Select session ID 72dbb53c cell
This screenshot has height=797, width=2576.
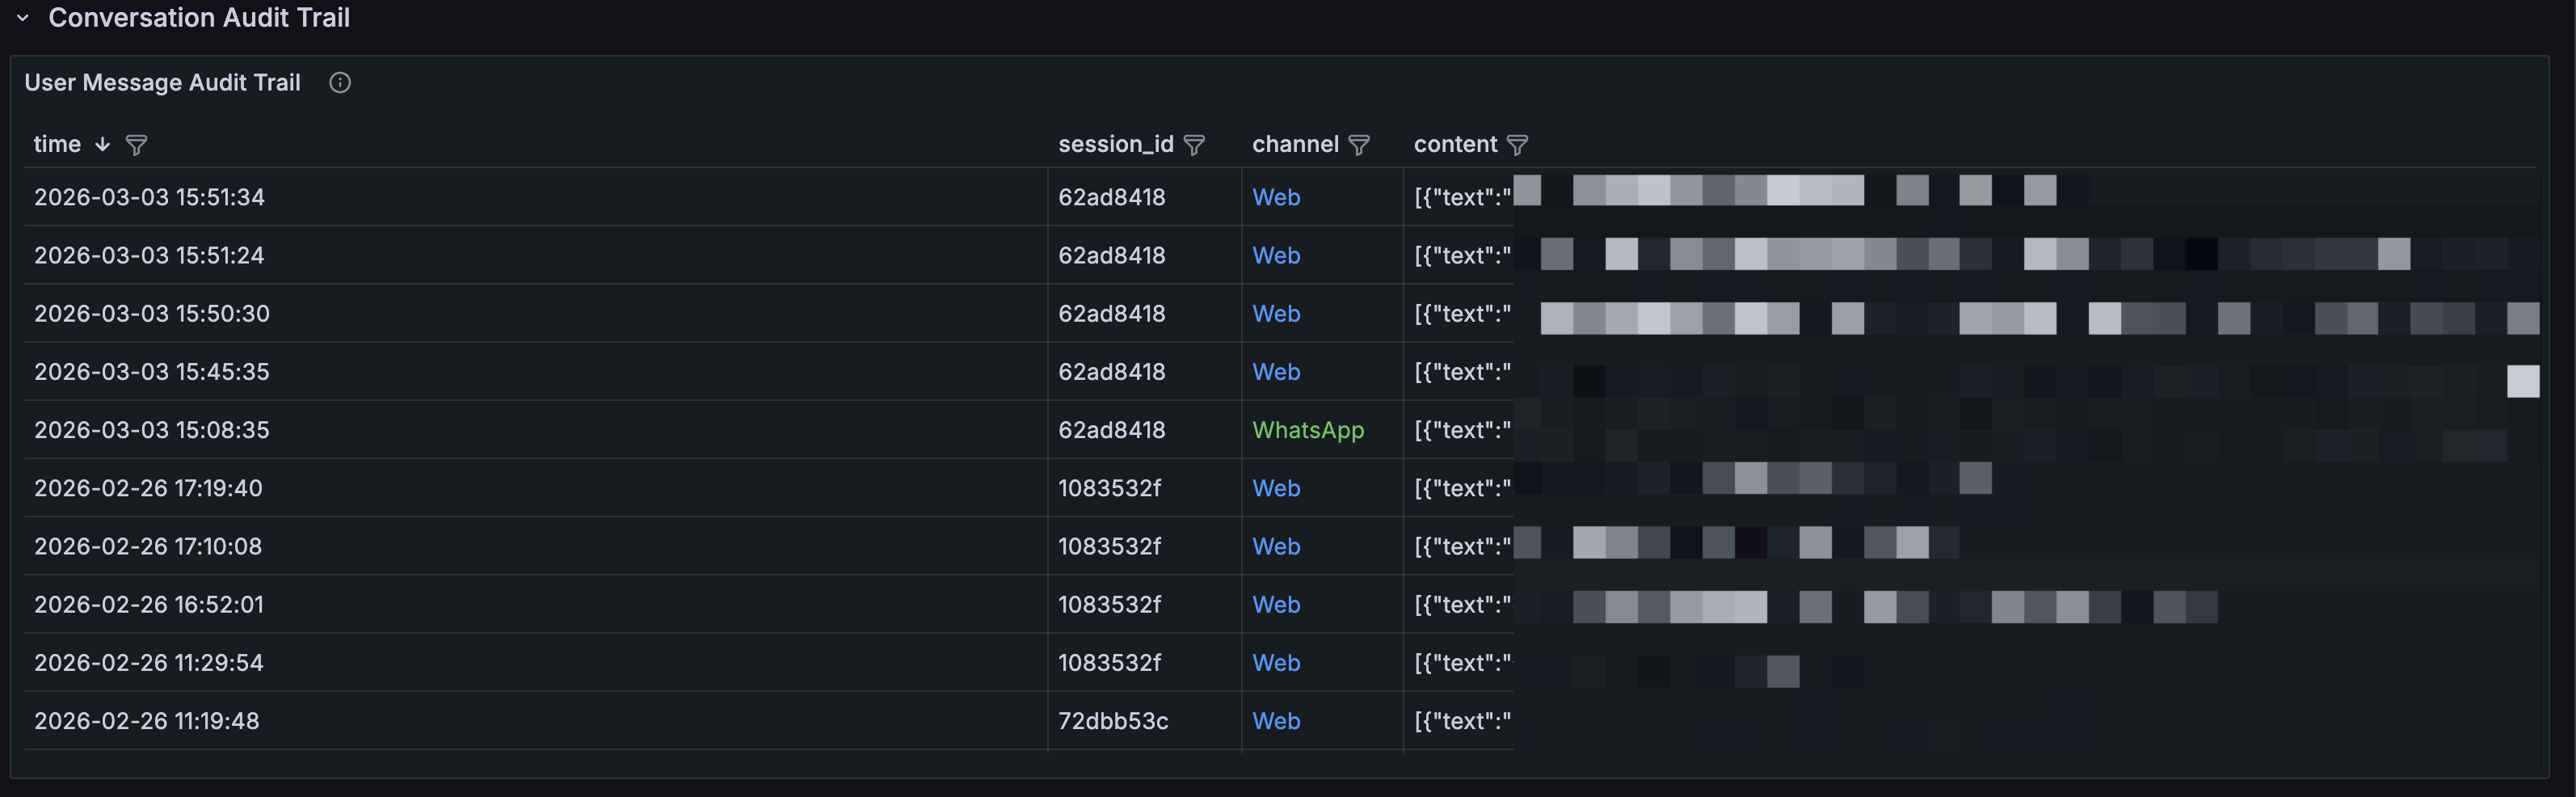click(x=1113, y=721)
